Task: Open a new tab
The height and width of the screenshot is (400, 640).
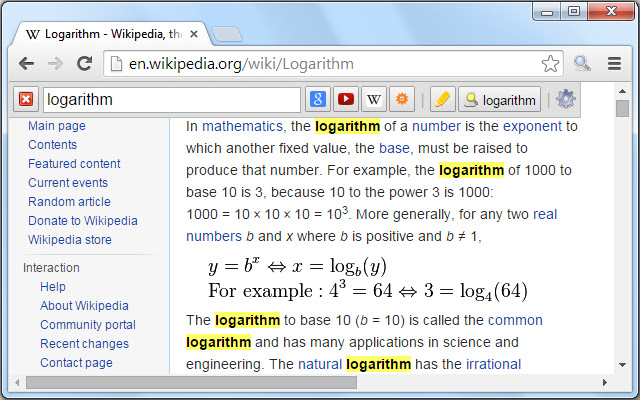Action: pyautogui.click(x=227, y=34)
